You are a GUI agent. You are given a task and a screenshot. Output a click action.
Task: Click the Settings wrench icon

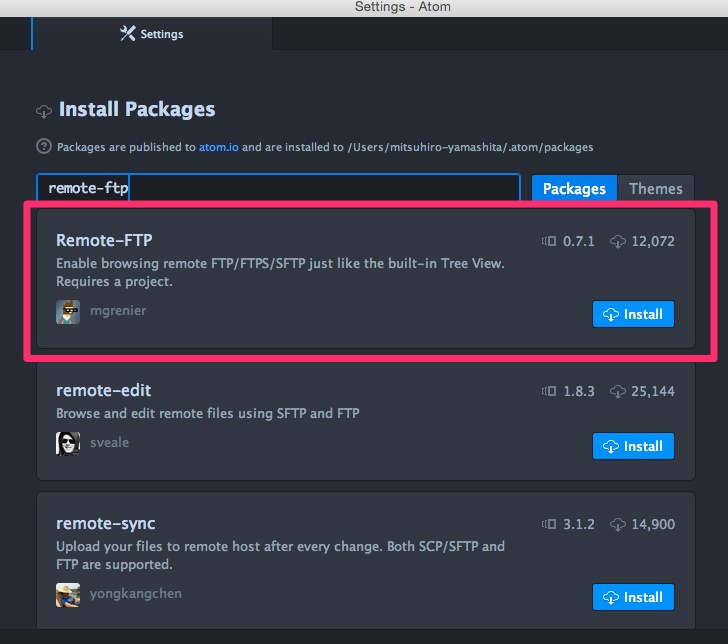pyautogui.click(x=128, y=33)
